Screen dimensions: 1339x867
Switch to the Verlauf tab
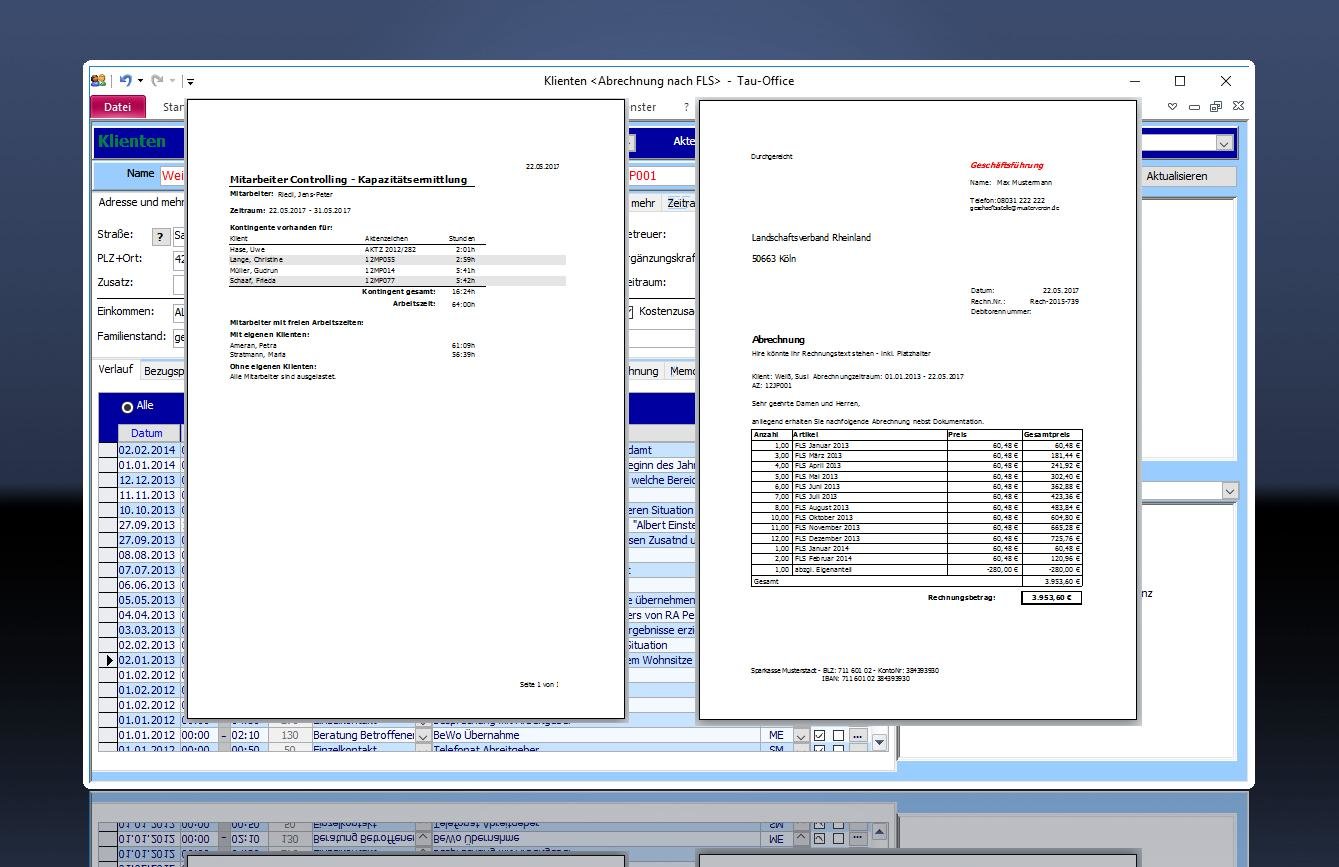[116, 370]
